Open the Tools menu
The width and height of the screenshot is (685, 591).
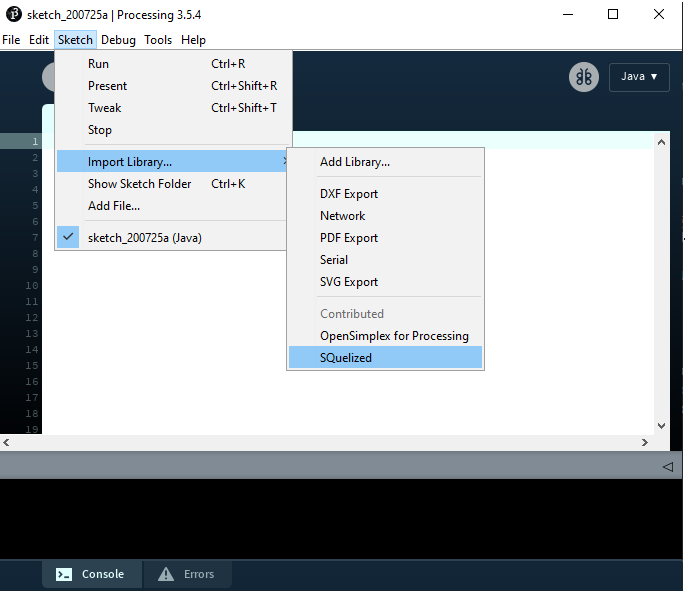158,40
